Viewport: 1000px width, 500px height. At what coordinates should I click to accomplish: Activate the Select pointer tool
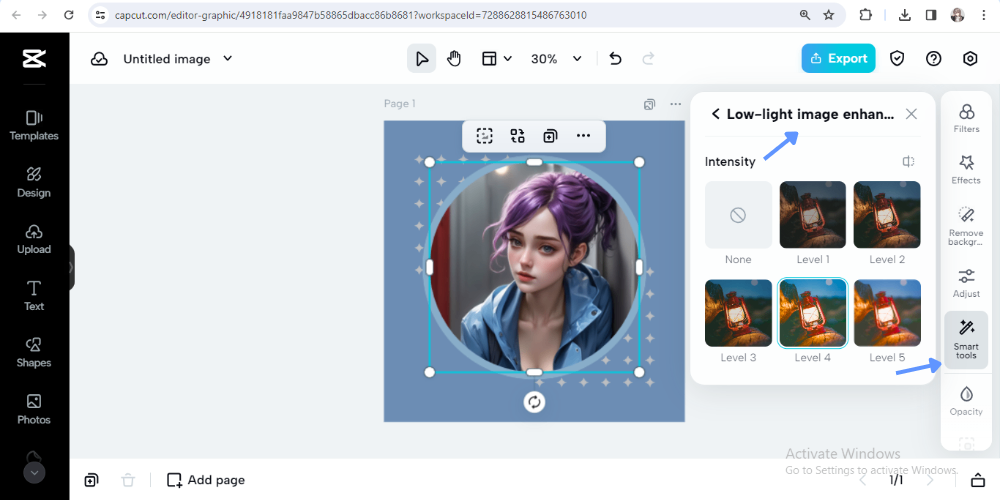pos(422,59)
